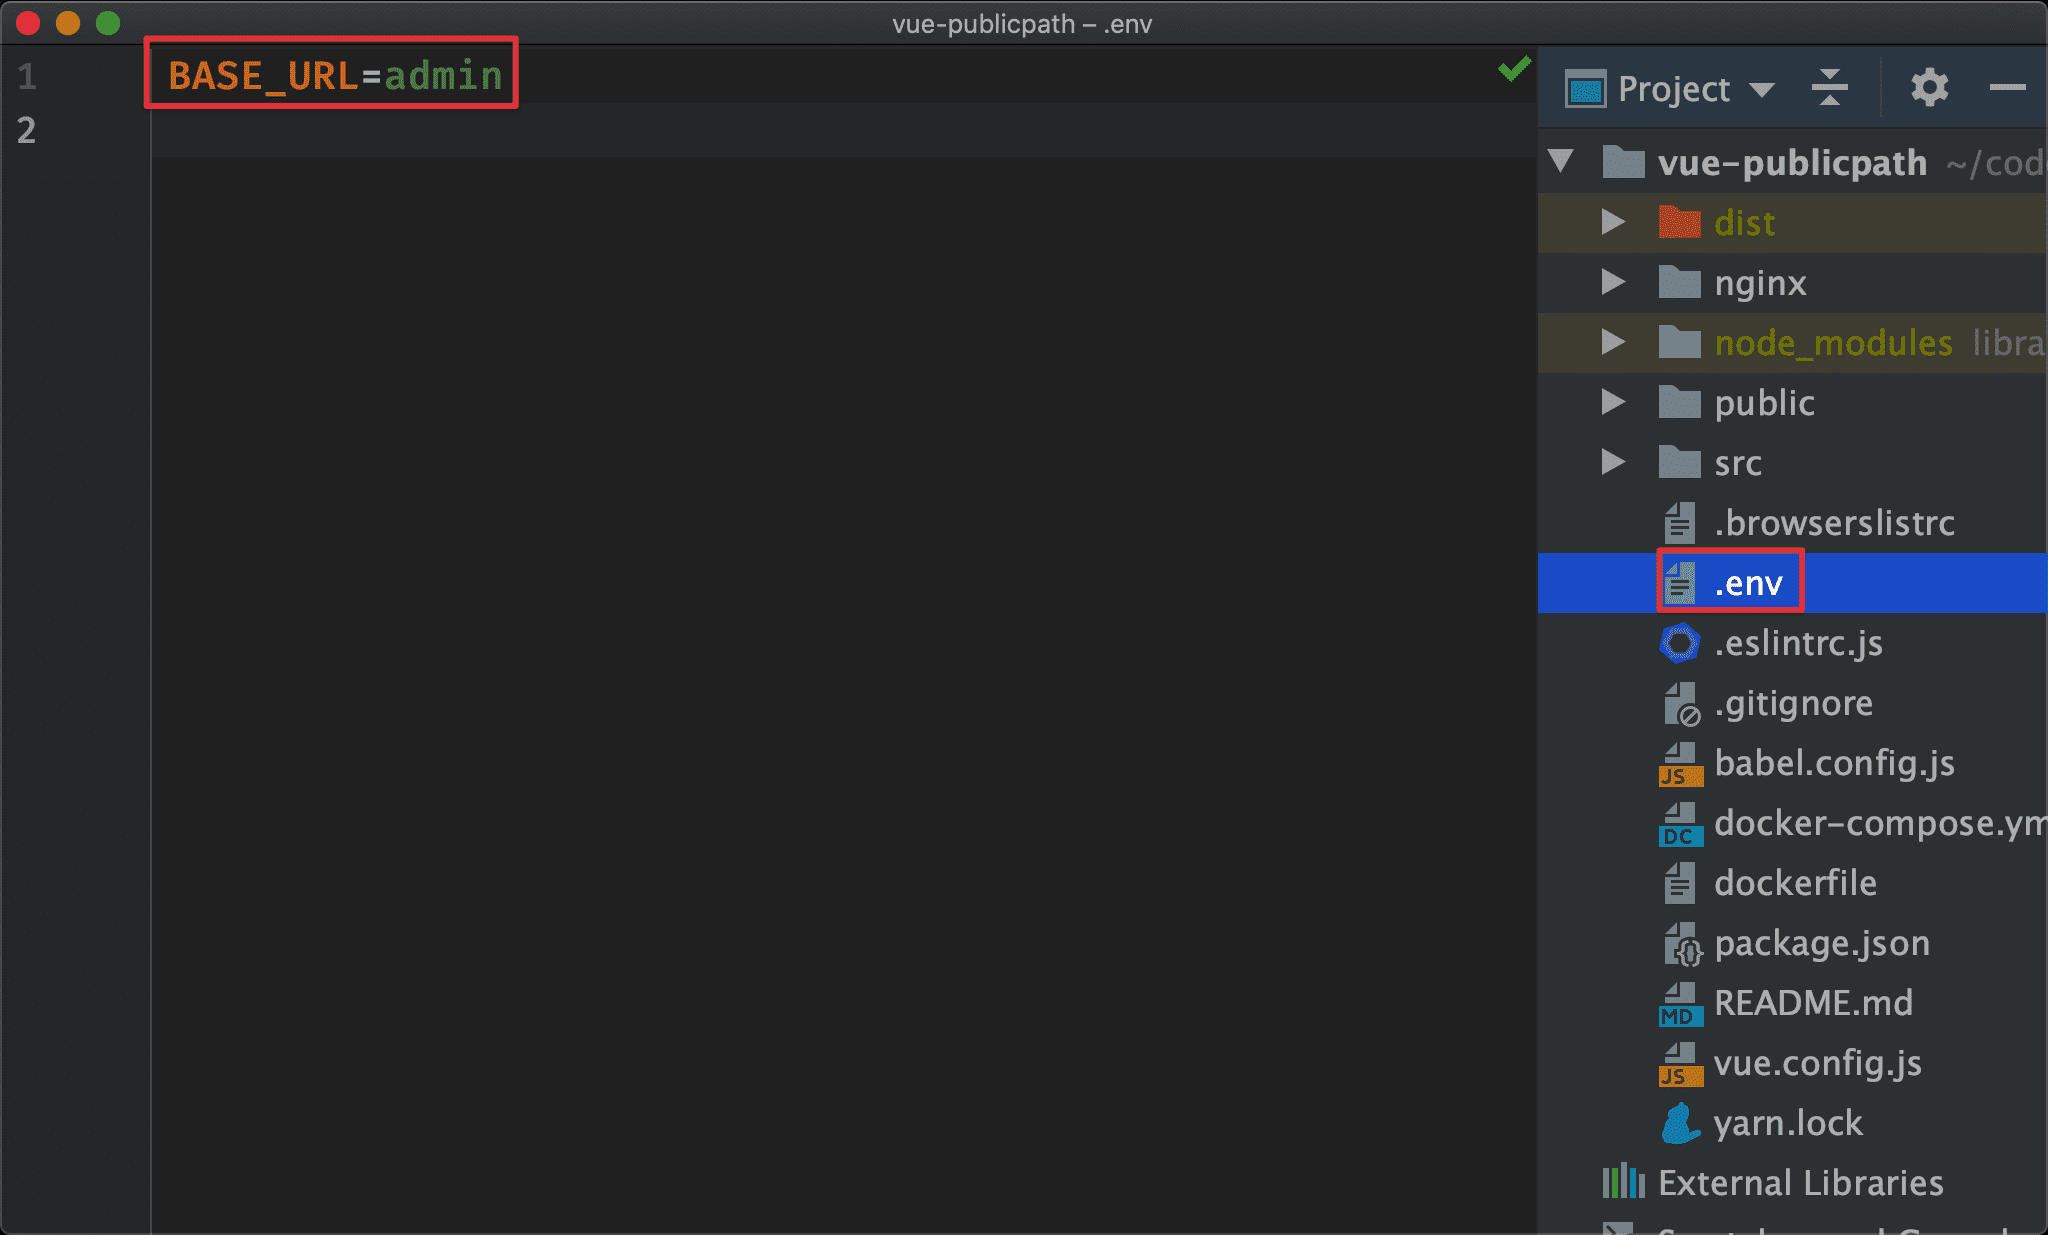Image resolution: width=2048 pixels, height=1235 pixels.
Task: Click the green macOS zoom button
Action: tap(108, 22)
